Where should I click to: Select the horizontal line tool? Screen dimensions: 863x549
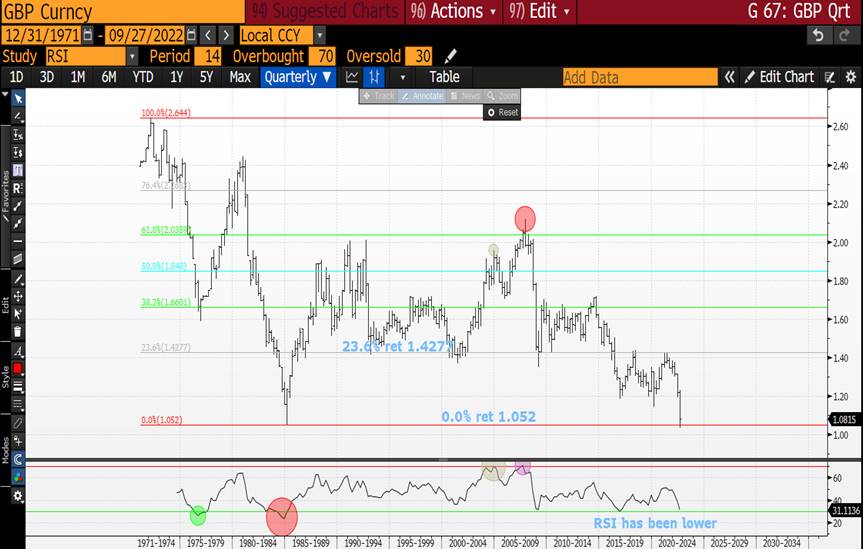[18, 241]
